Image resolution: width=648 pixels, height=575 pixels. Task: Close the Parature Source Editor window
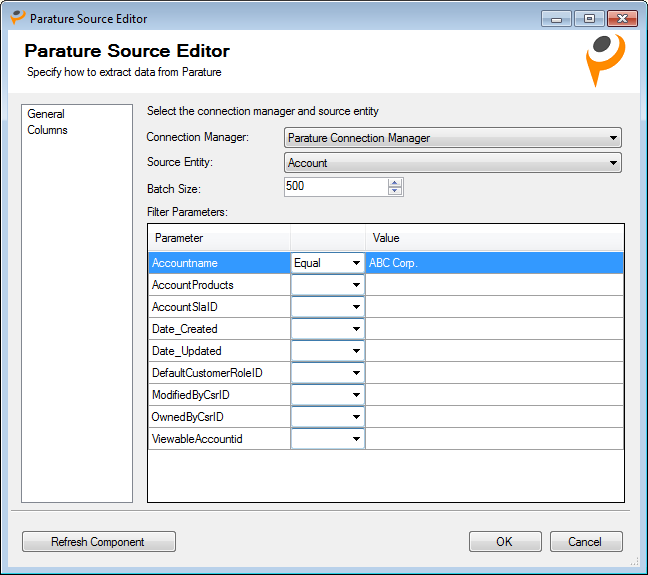point(622,19)
